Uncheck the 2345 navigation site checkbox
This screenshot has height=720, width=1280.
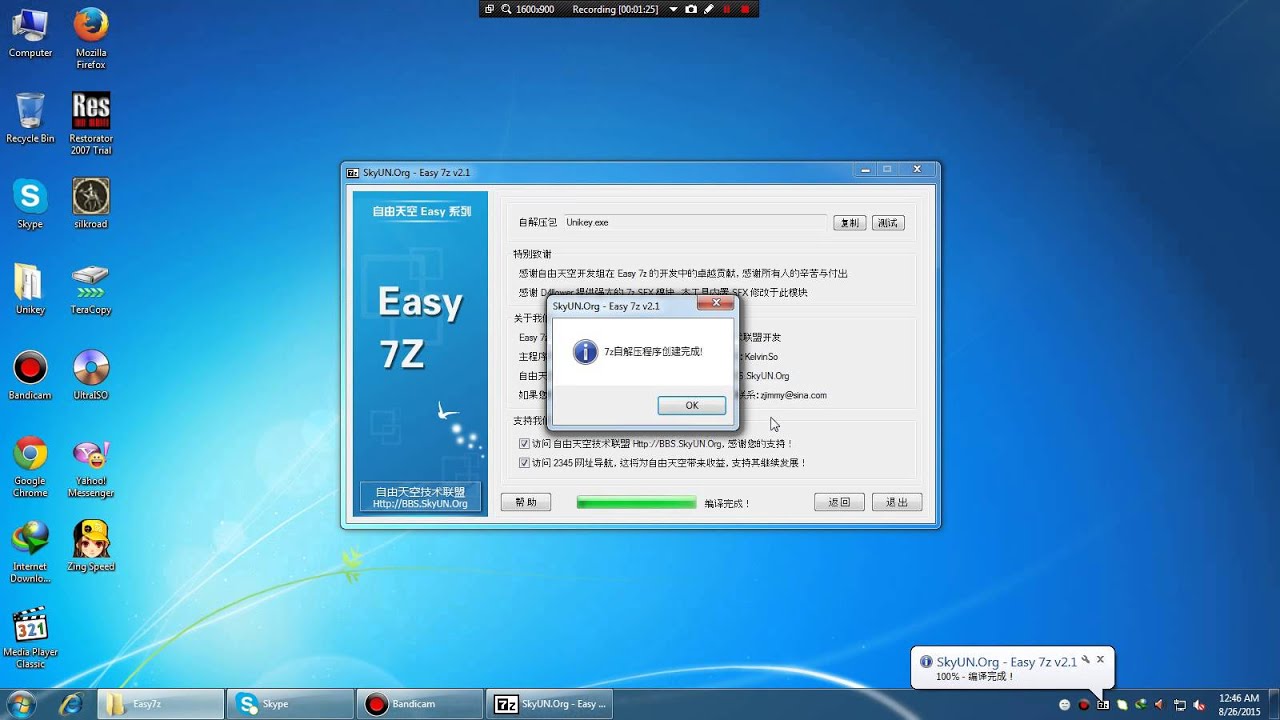(524, 463)
